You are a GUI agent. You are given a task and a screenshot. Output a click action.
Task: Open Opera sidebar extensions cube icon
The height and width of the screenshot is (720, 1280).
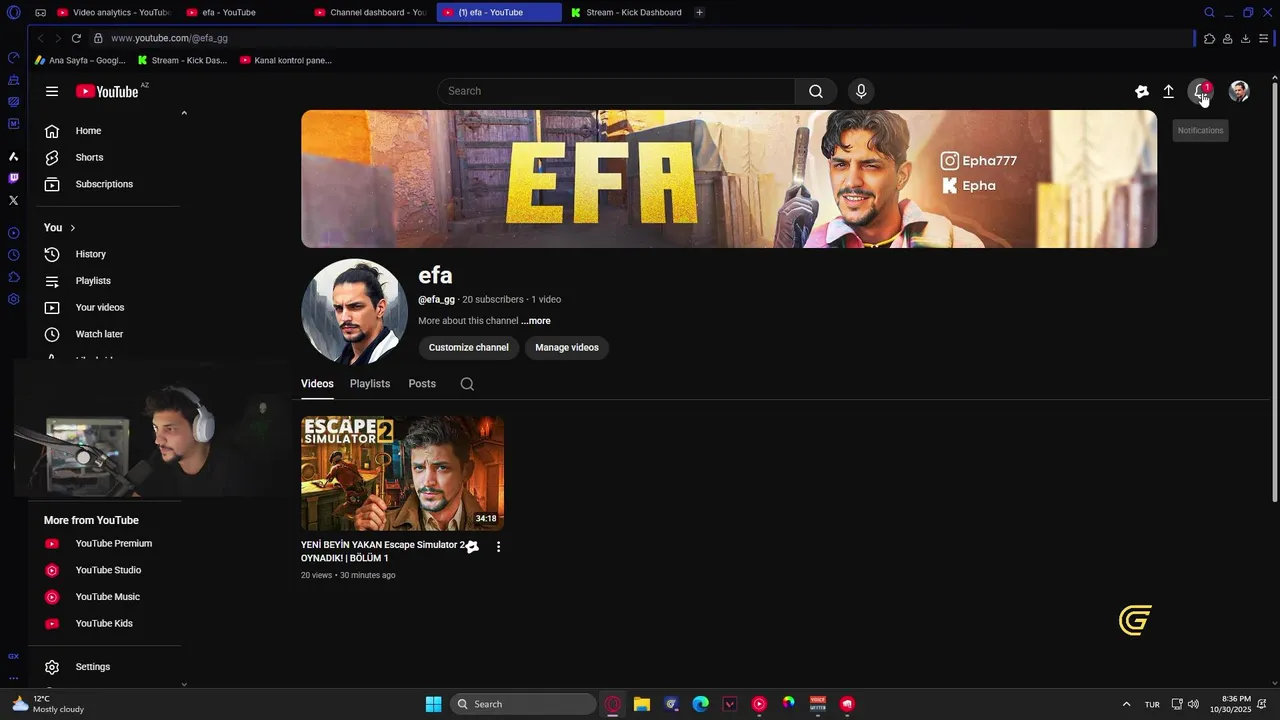(x=13, y=277)
